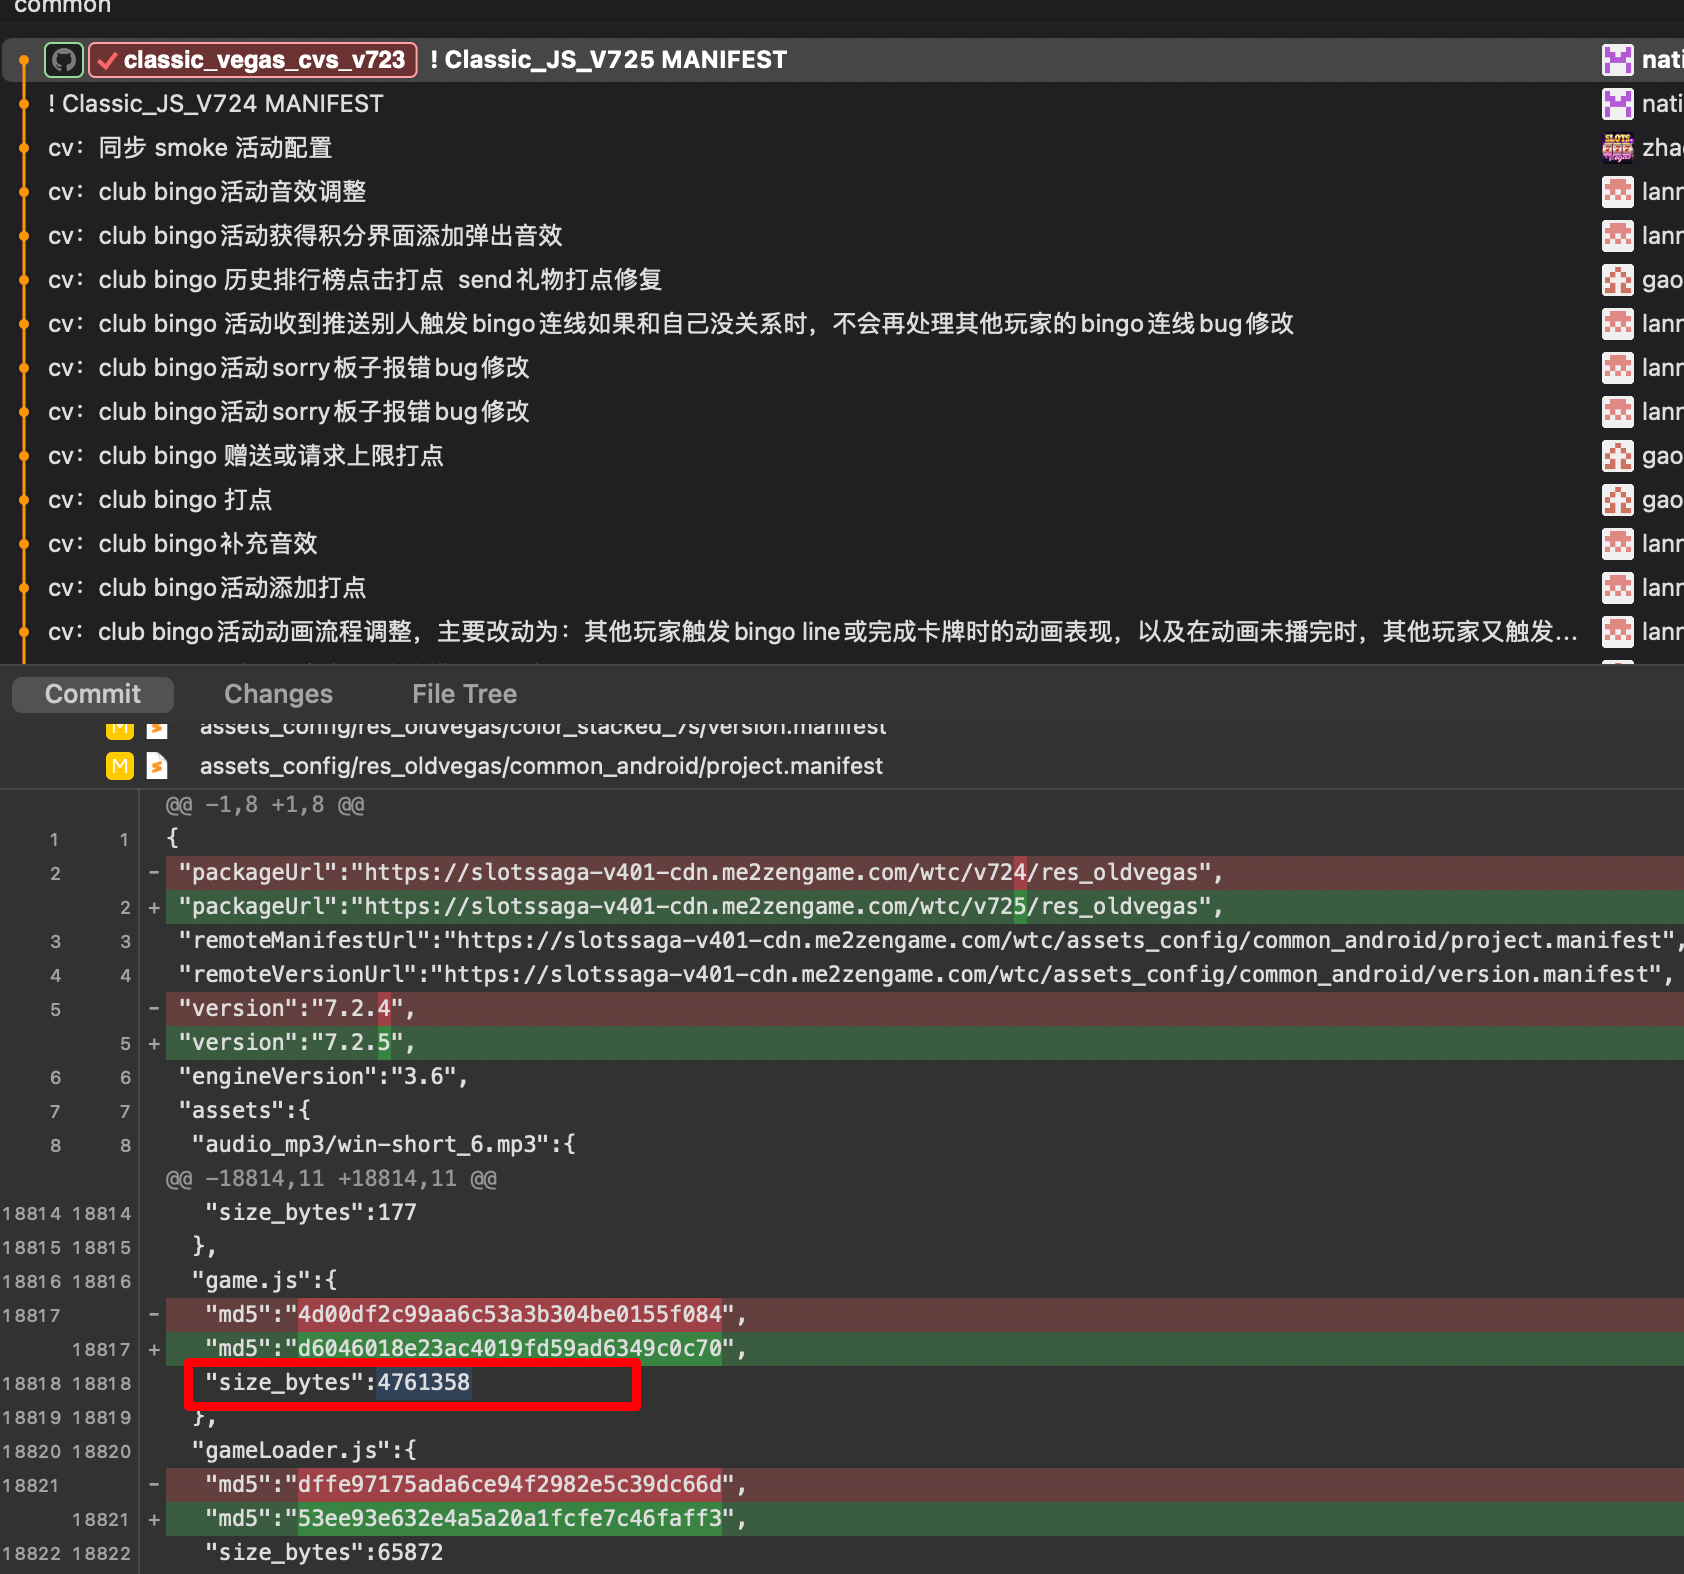Click the minus marker on version 7.2.4 line

pos(154,1009)
